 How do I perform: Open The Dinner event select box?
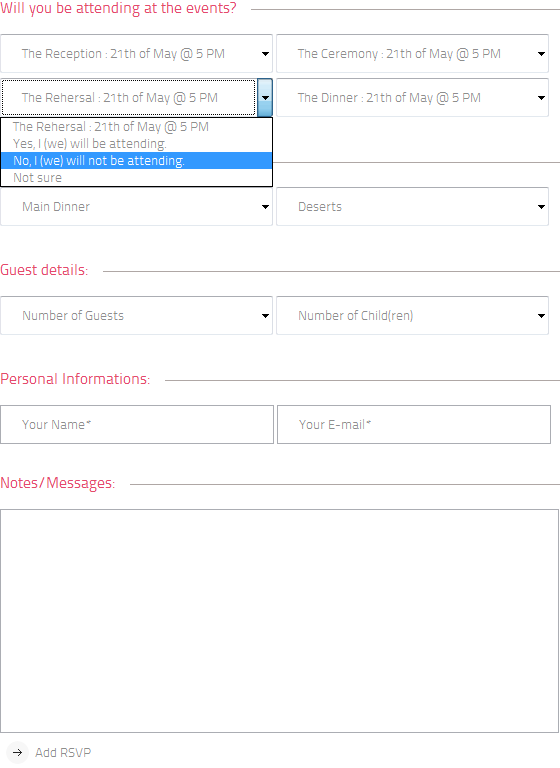tap(413, 97)
